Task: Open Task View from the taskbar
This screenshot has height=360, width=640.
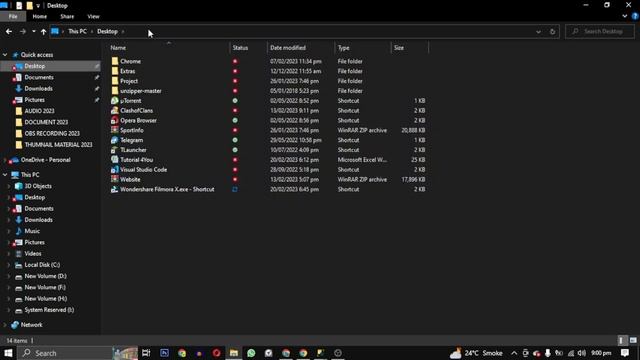Action: click(x=146, y=353)
